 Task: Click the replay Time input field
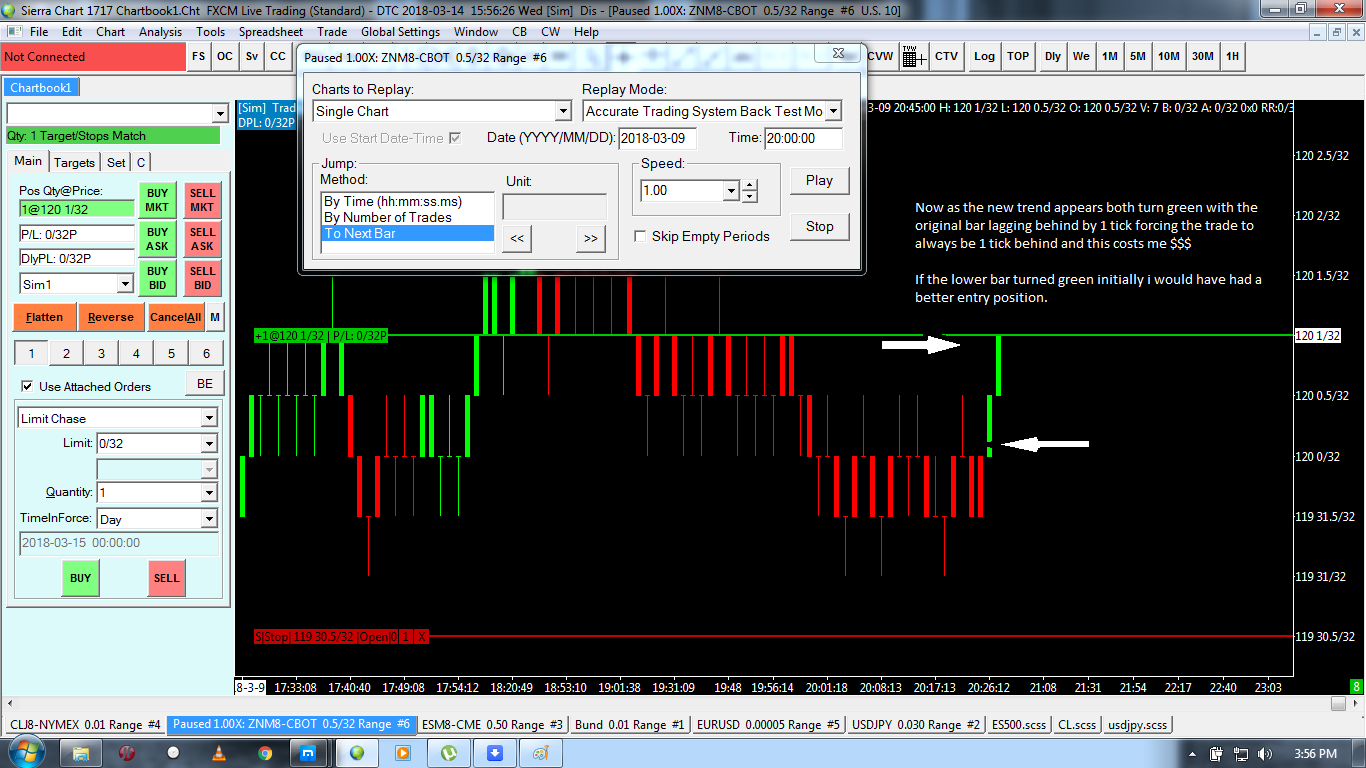tap(803, 138)
